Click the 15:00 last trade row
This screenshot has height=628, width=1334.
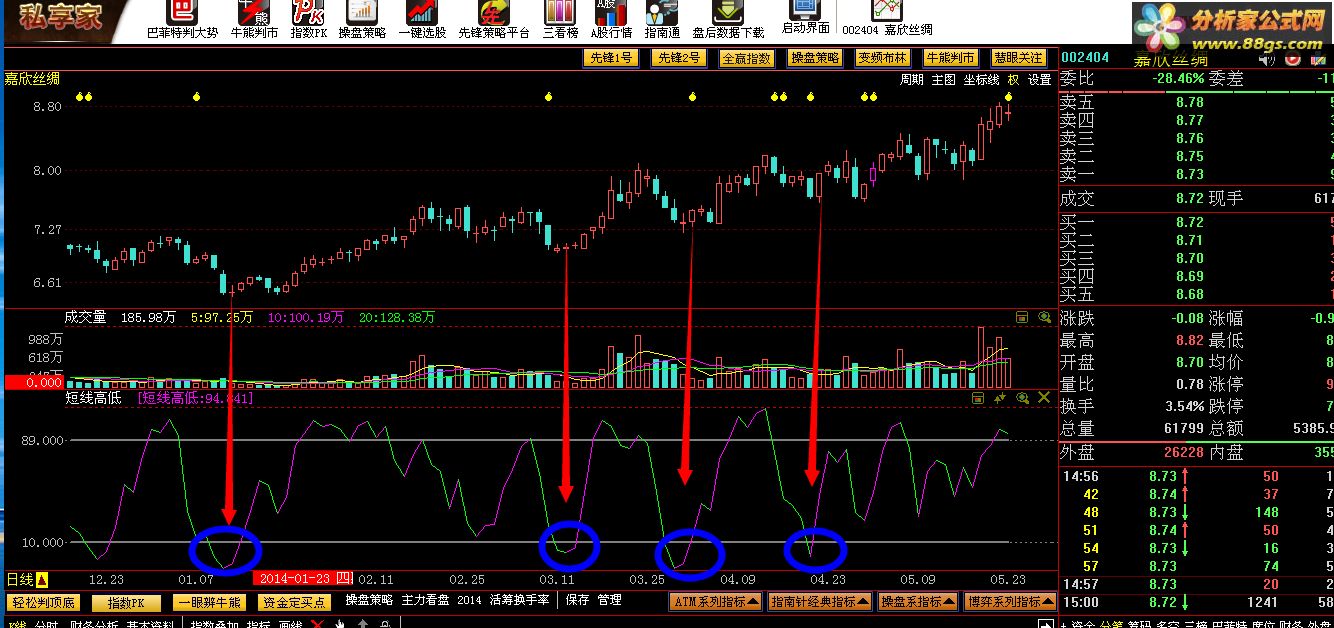coord(1196,602)
